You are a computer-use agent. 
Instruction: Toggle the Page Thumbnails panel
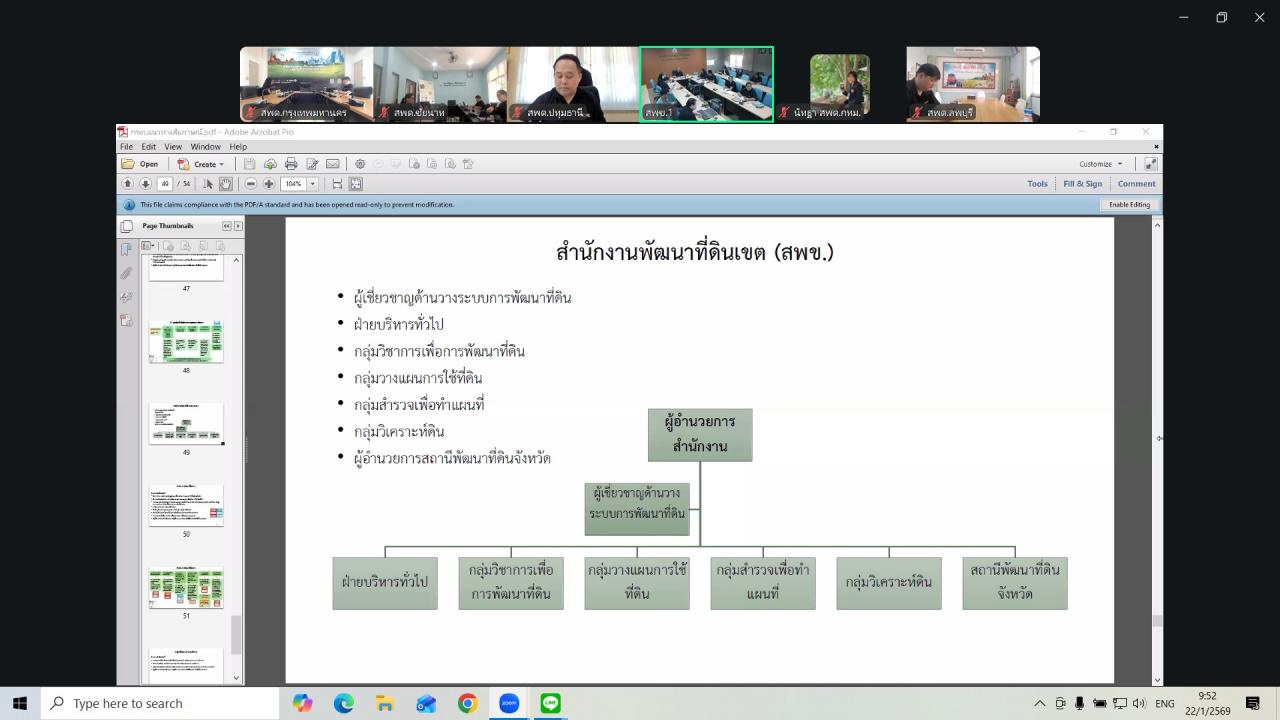click(127, 225)
